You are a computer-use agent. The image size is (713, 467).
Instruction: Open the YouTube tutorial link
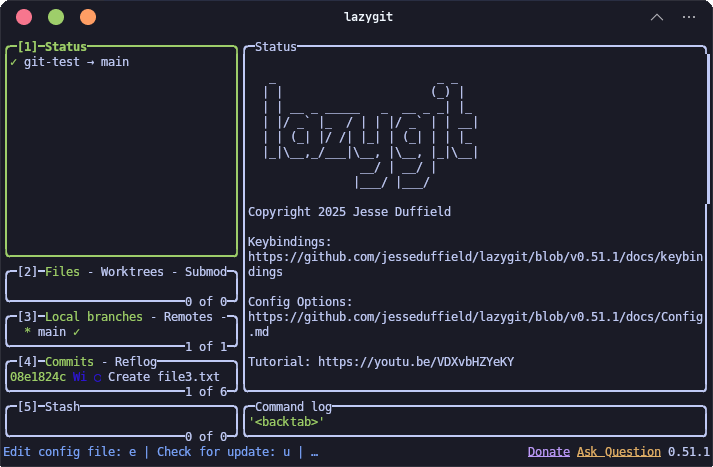point(416,362)
